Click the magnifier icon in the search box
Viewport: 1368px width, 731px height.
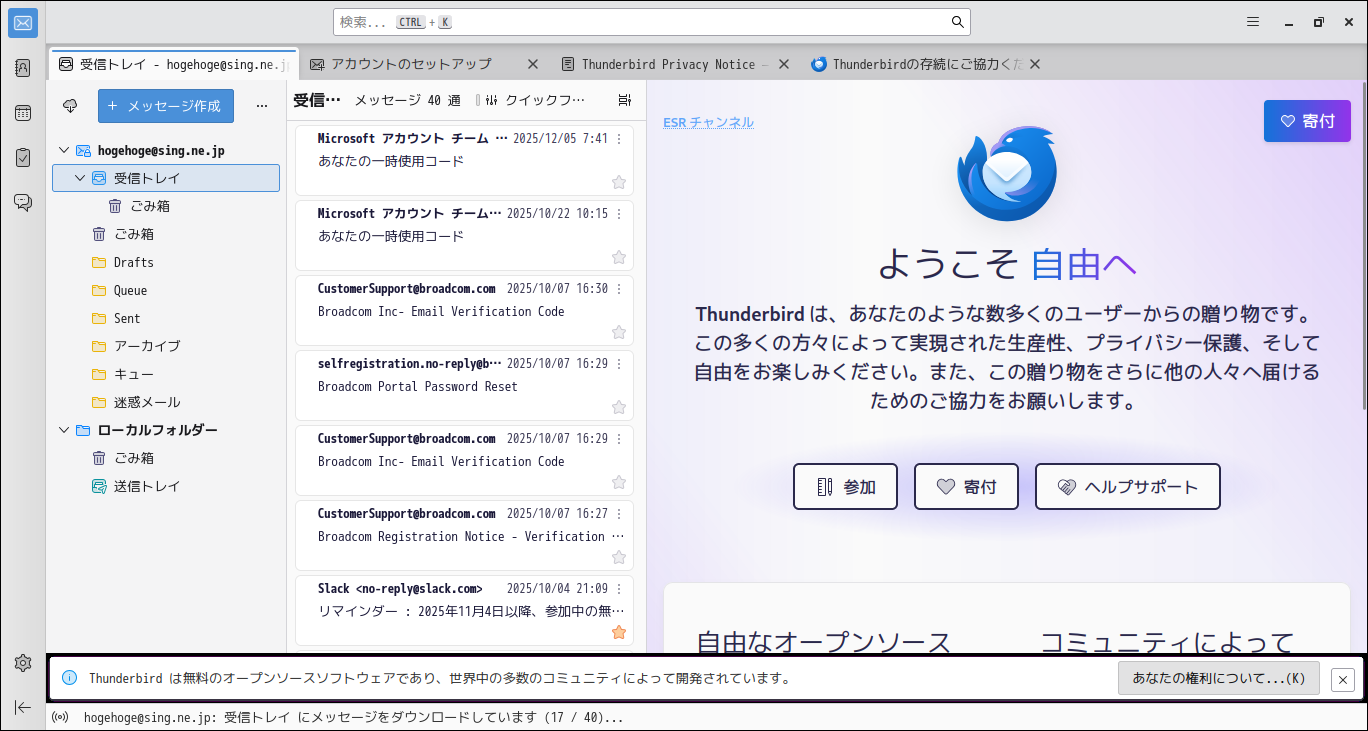click(x=957, y=22)
